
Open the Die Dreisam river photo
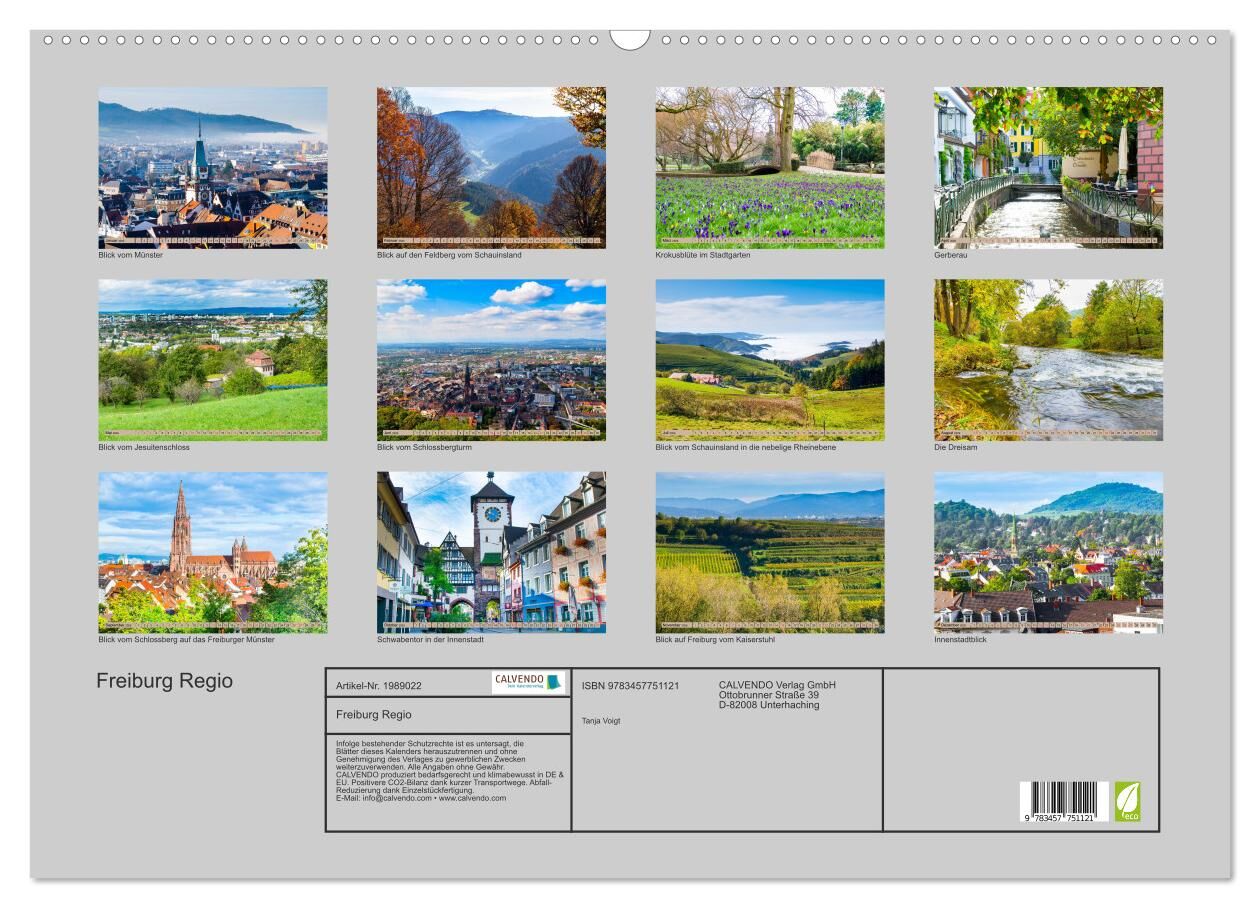point(1048,360)
